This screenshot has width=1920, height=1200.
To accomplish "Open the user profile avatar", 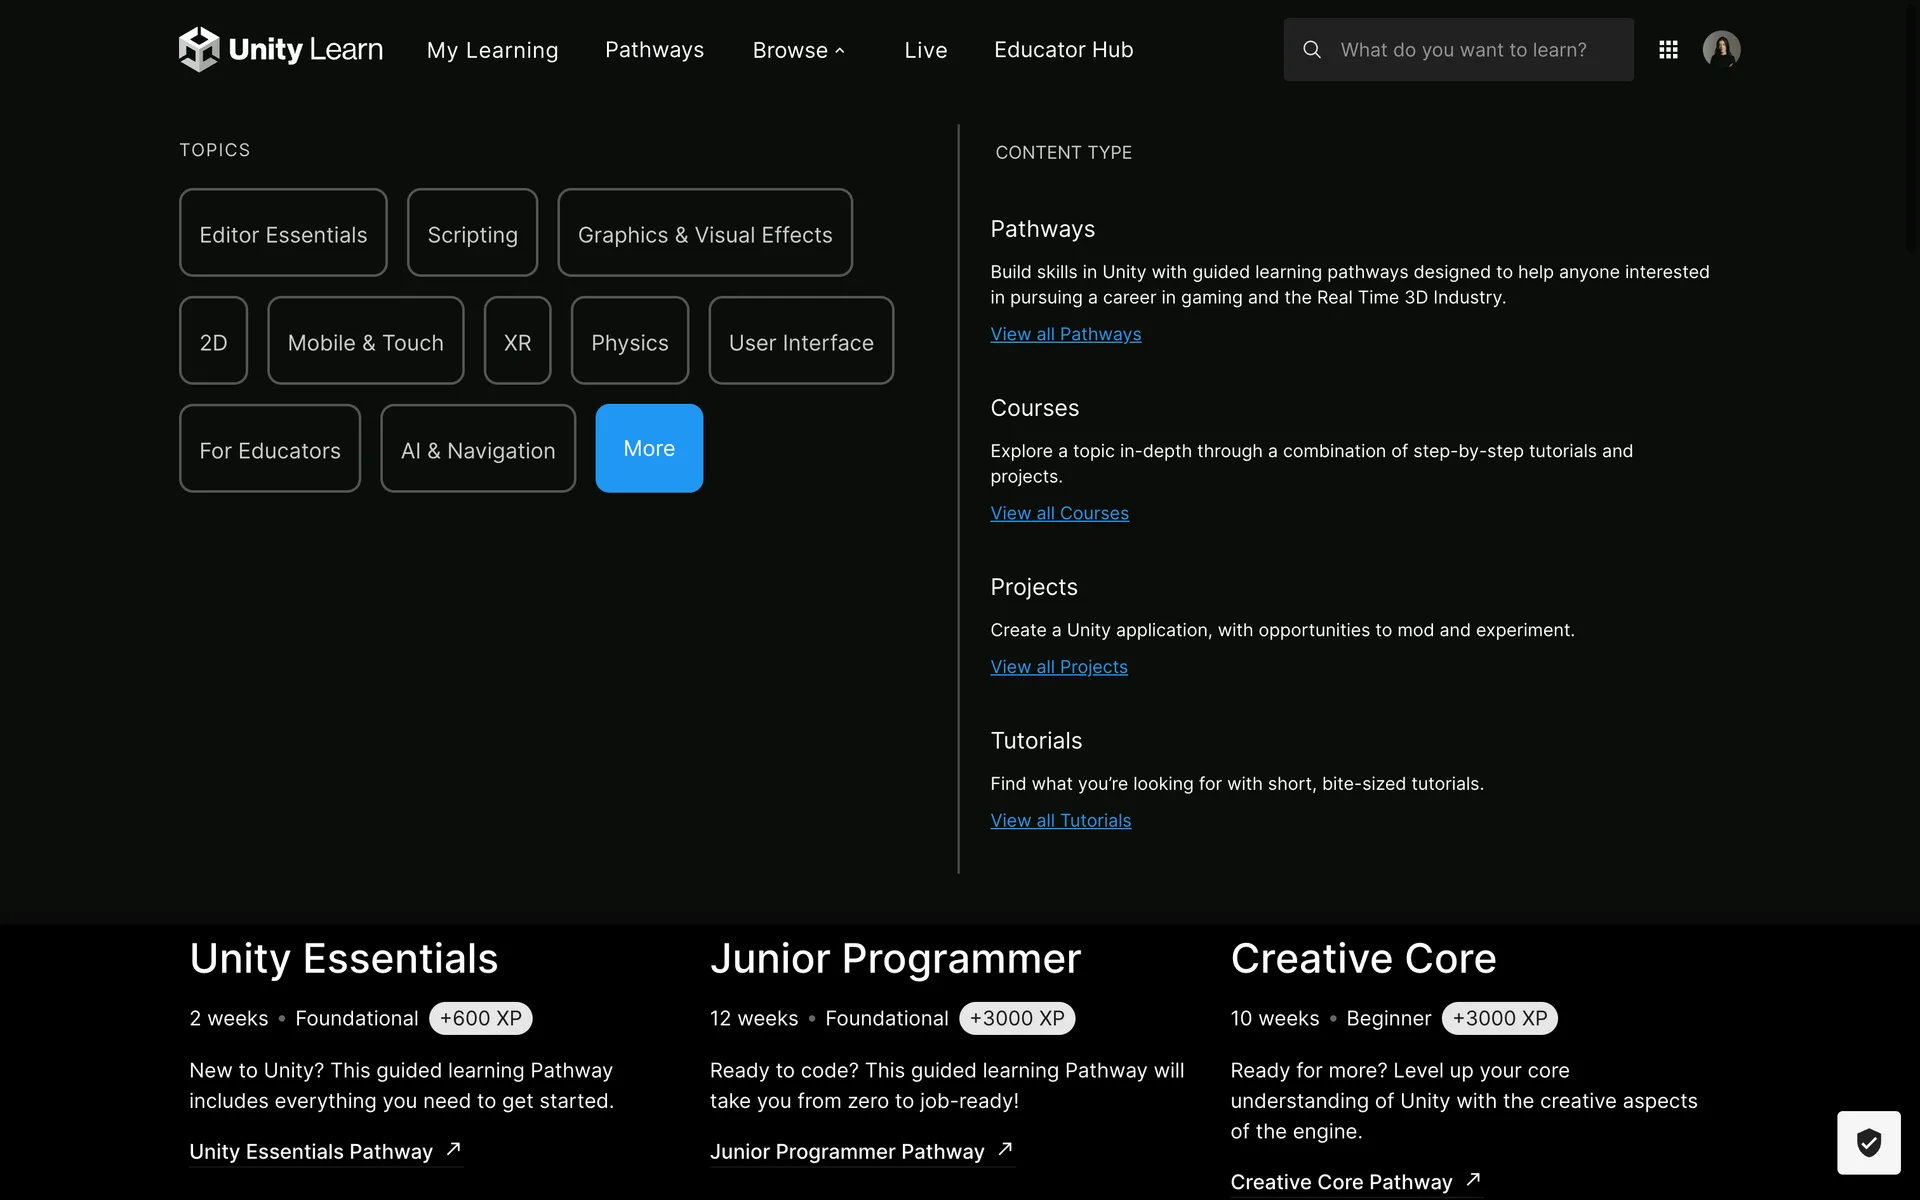I will [1721, 49].
